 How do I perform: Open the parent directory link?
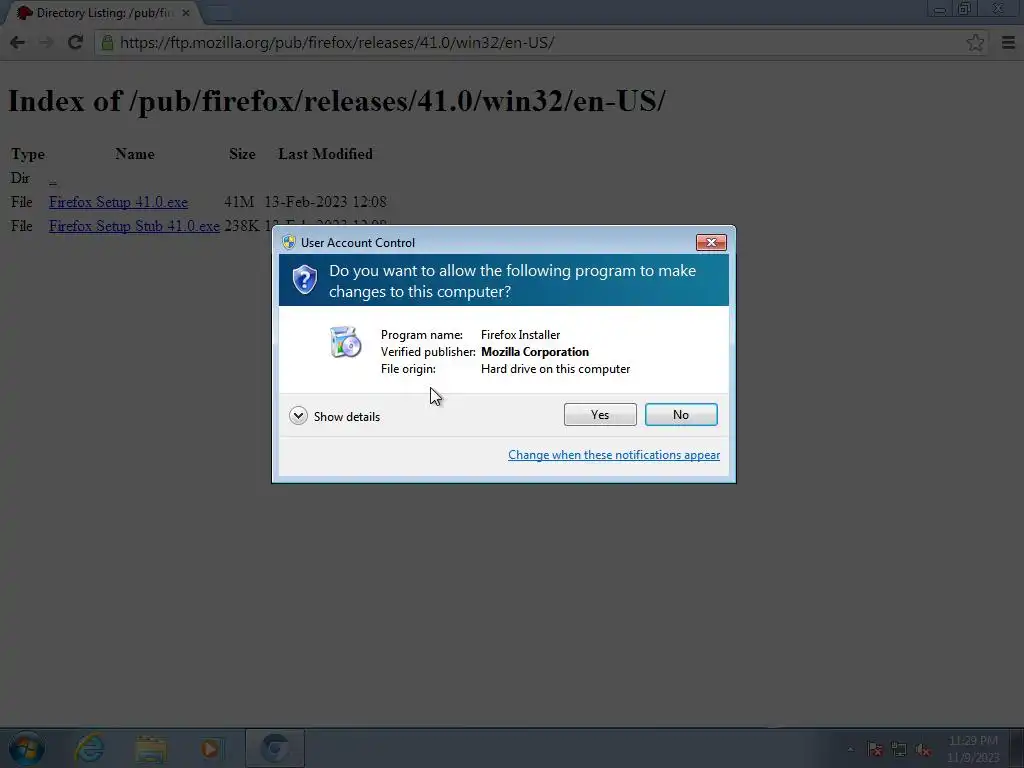(x=53, y=178)
